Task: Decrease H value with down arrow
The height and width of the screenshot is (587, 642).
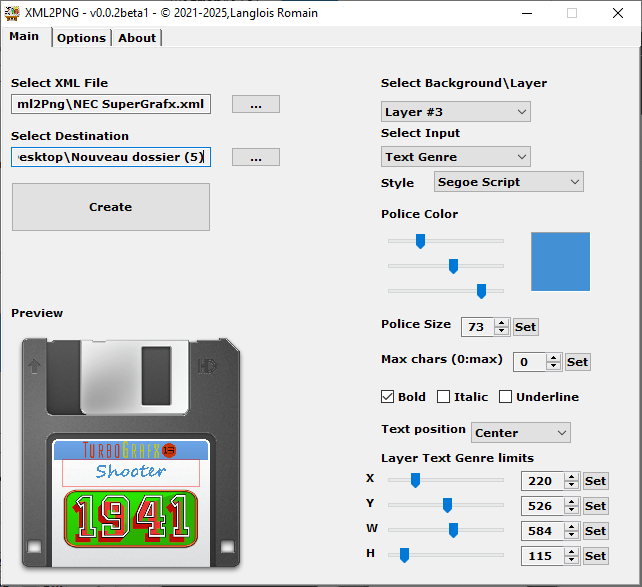Action: [x=572, y=560]
